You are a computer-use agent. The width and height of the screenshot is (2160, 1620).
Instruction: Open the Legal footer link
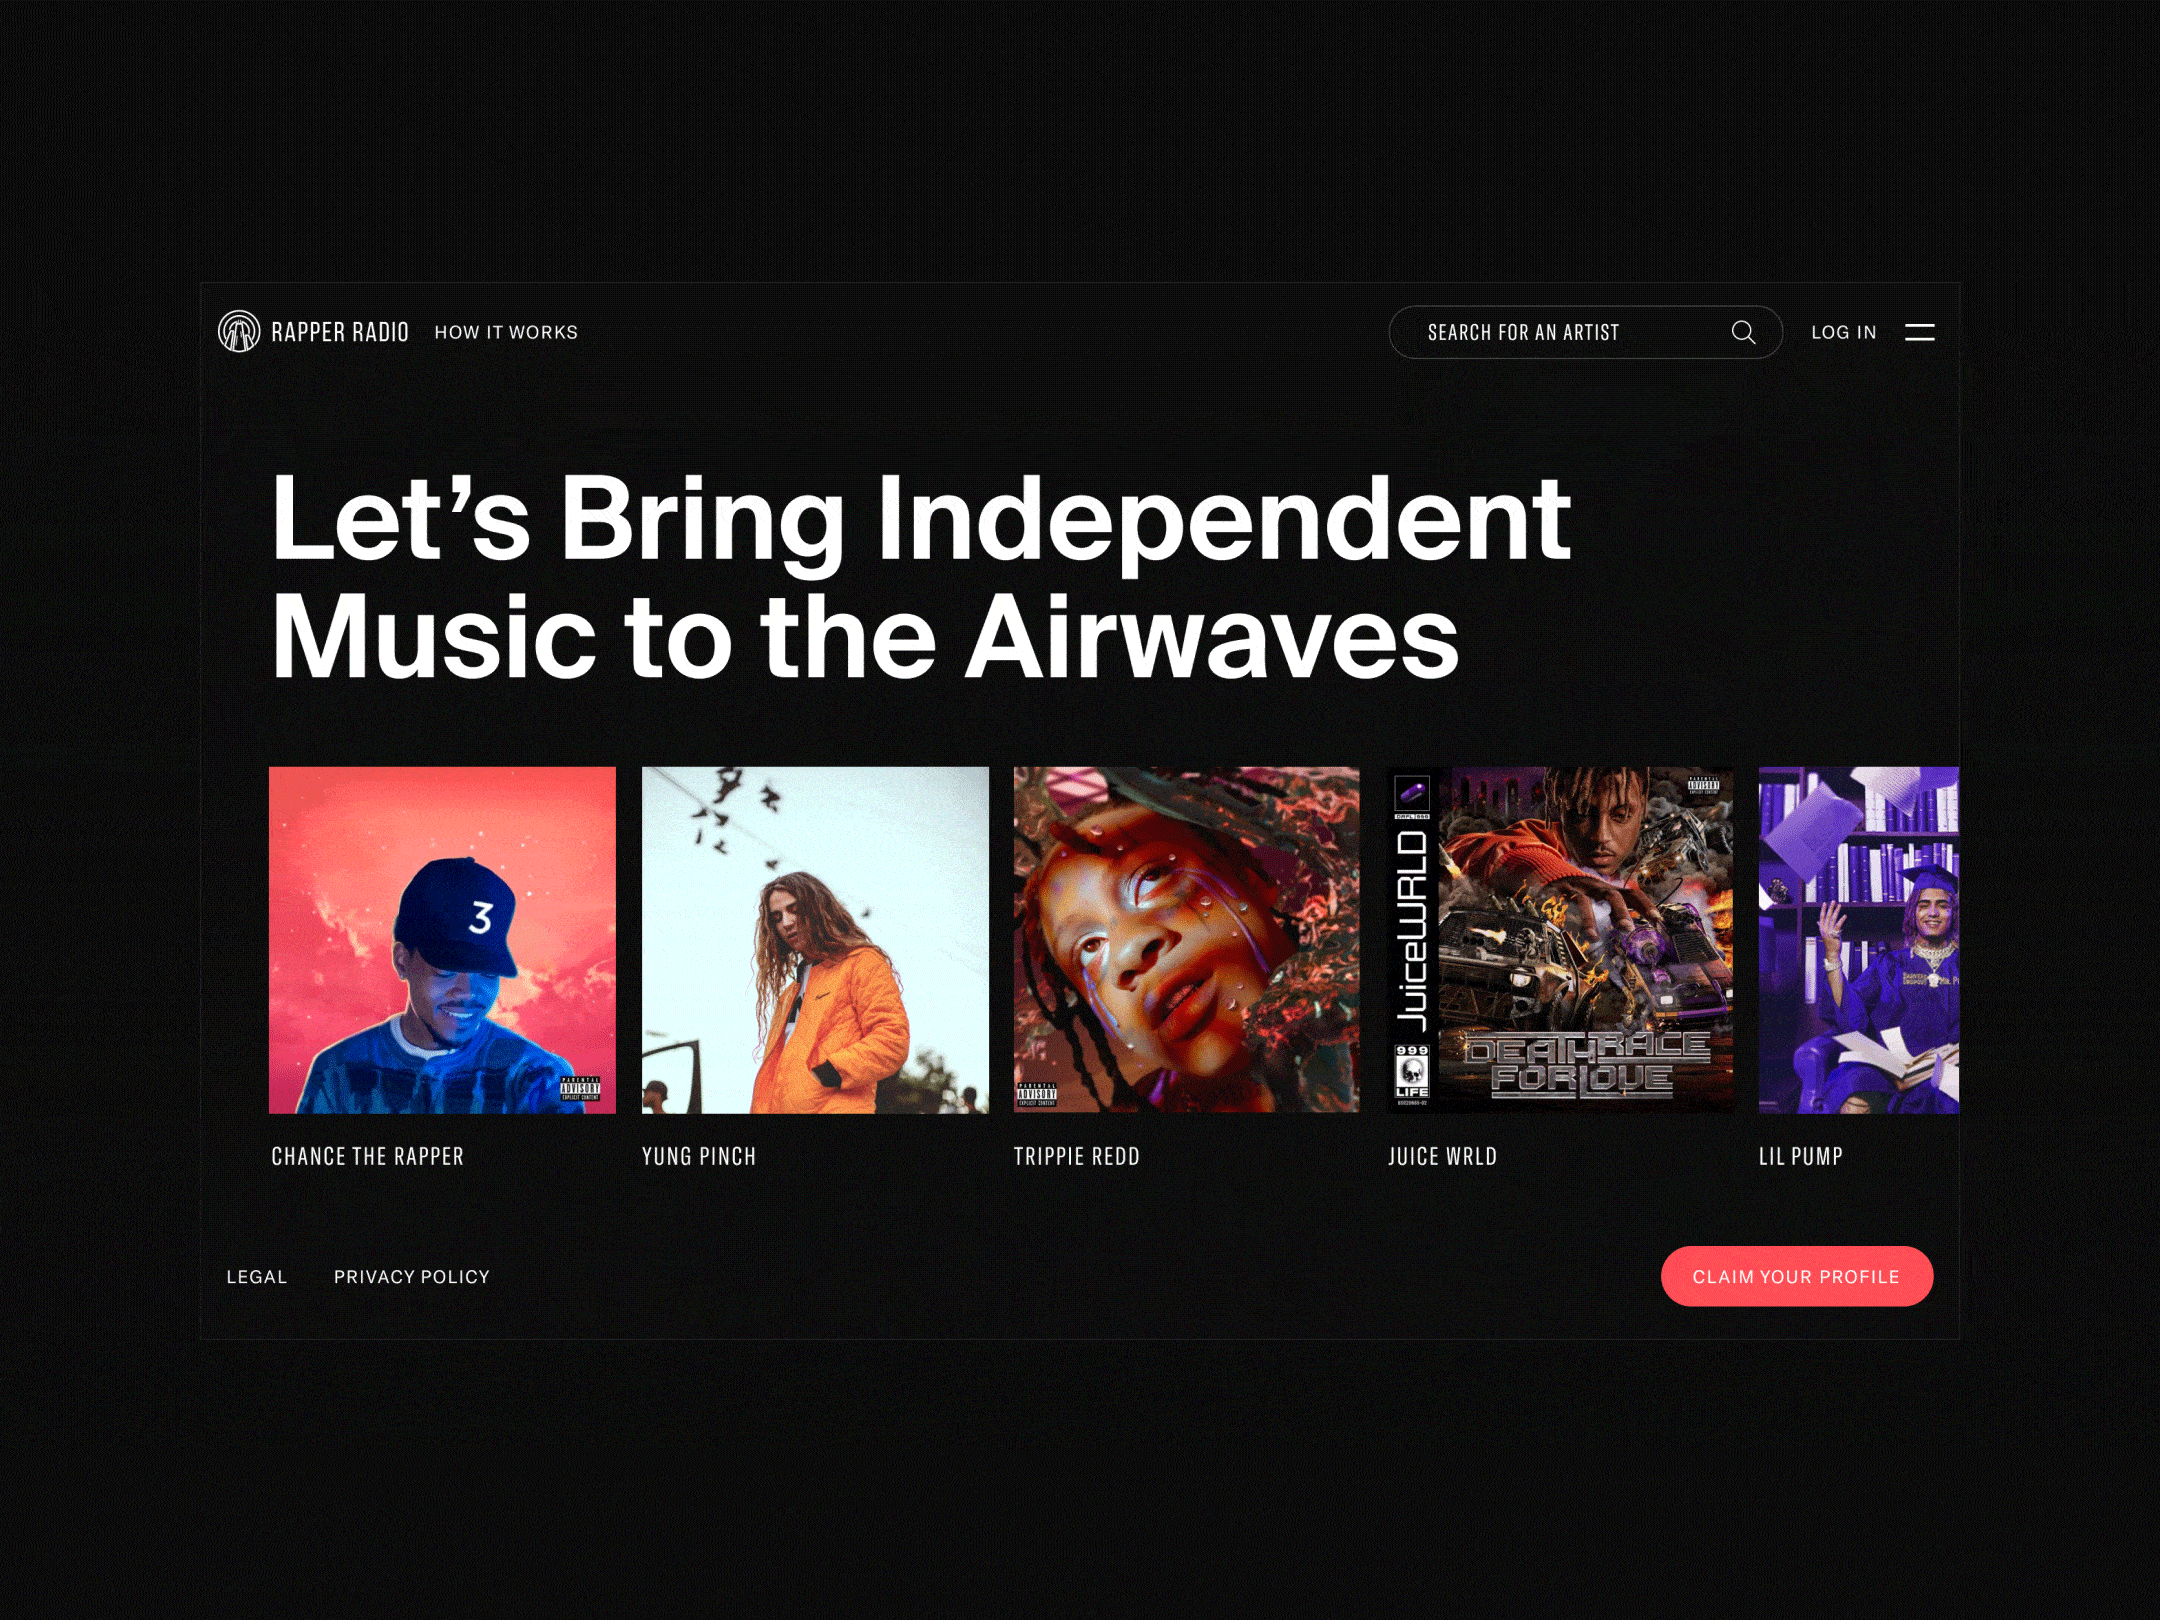coord(257,1277)
